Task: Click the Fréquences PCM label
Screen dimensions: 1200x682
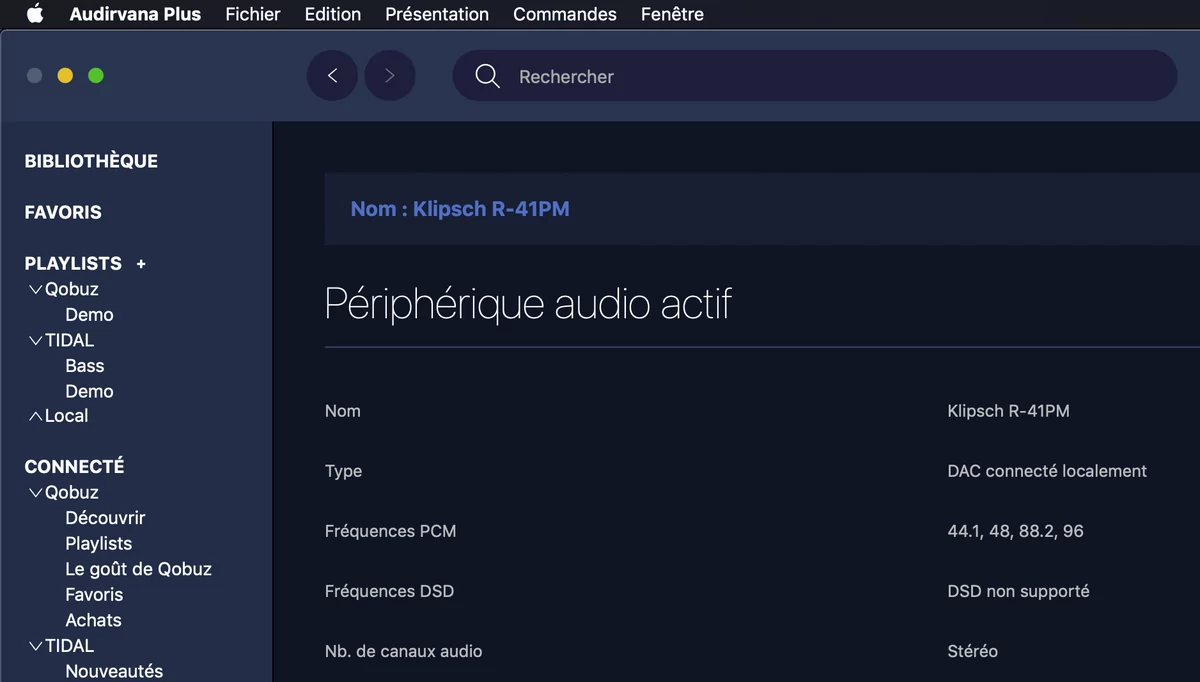Action: [x=390, y=531]
